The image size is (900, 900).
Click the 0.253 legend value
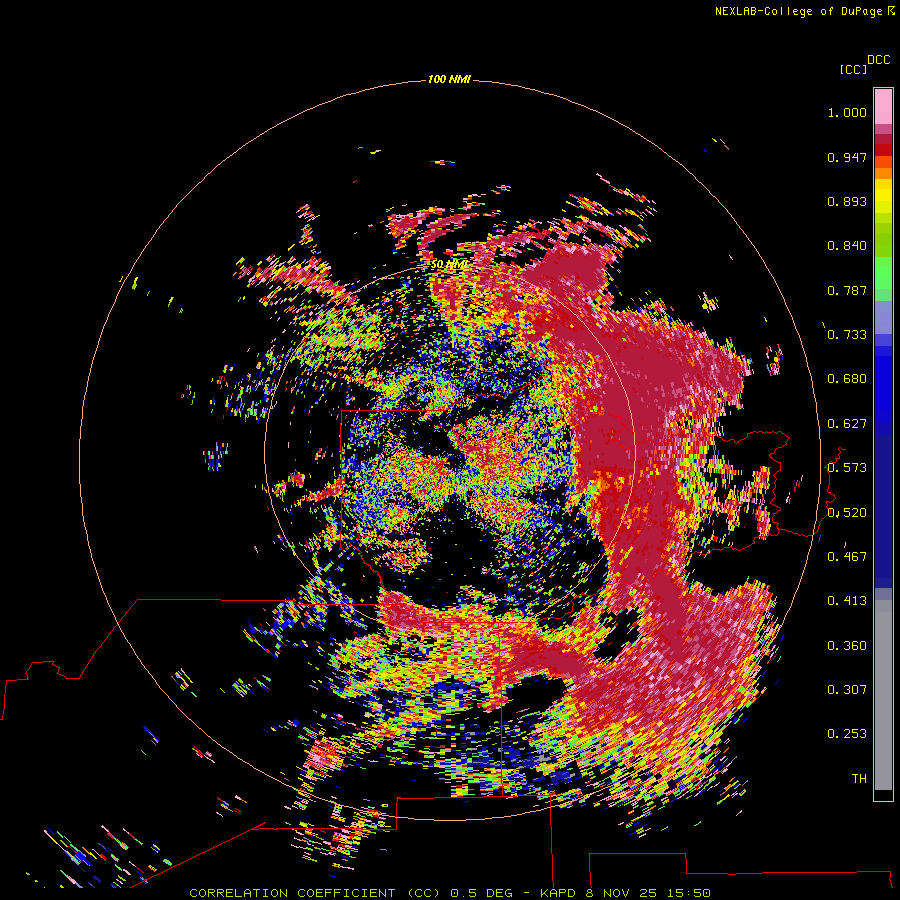[x=847, y=734]
